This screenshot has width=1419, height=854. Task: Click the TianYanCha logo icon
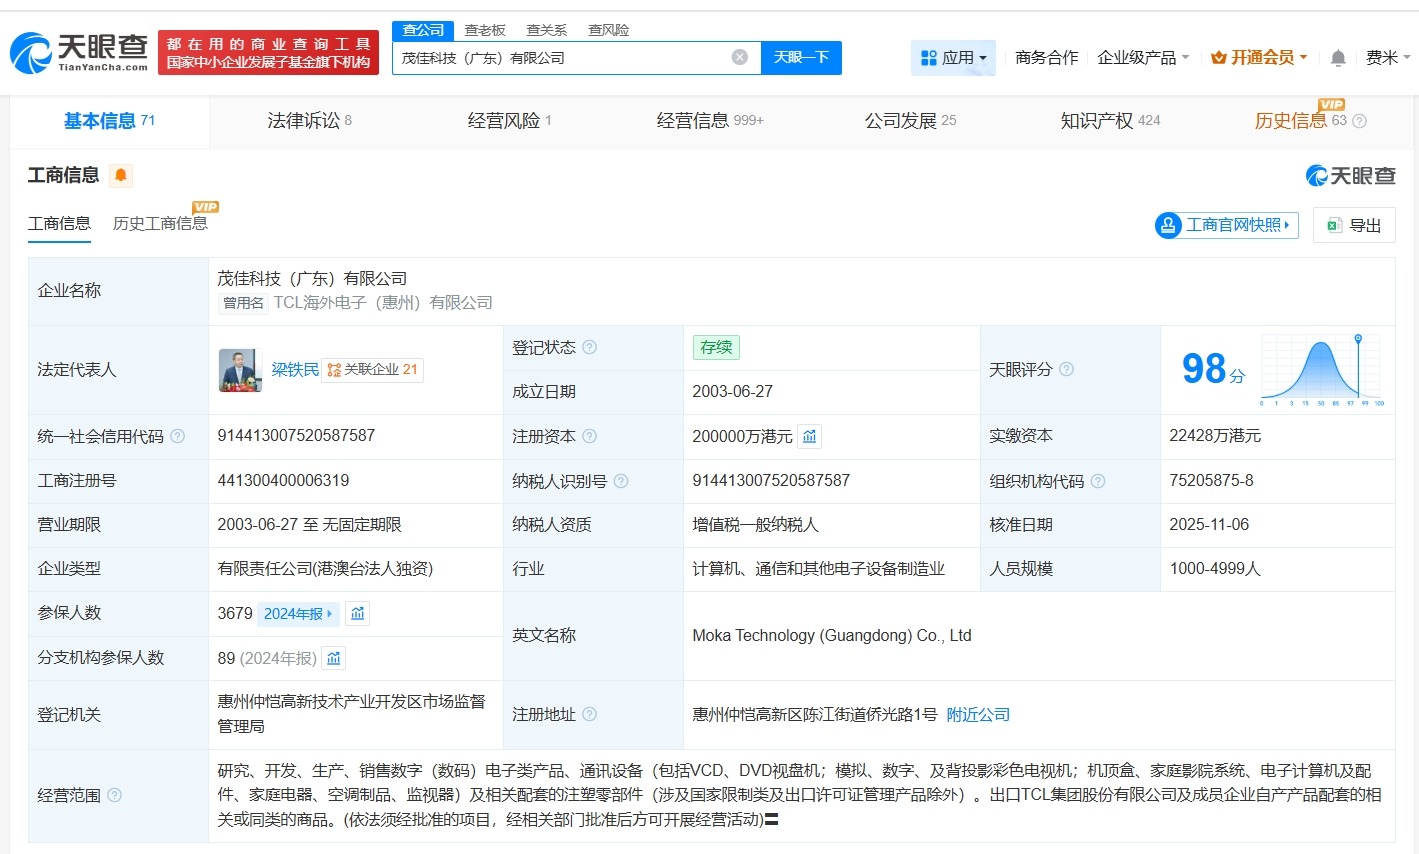coord(30,51)
